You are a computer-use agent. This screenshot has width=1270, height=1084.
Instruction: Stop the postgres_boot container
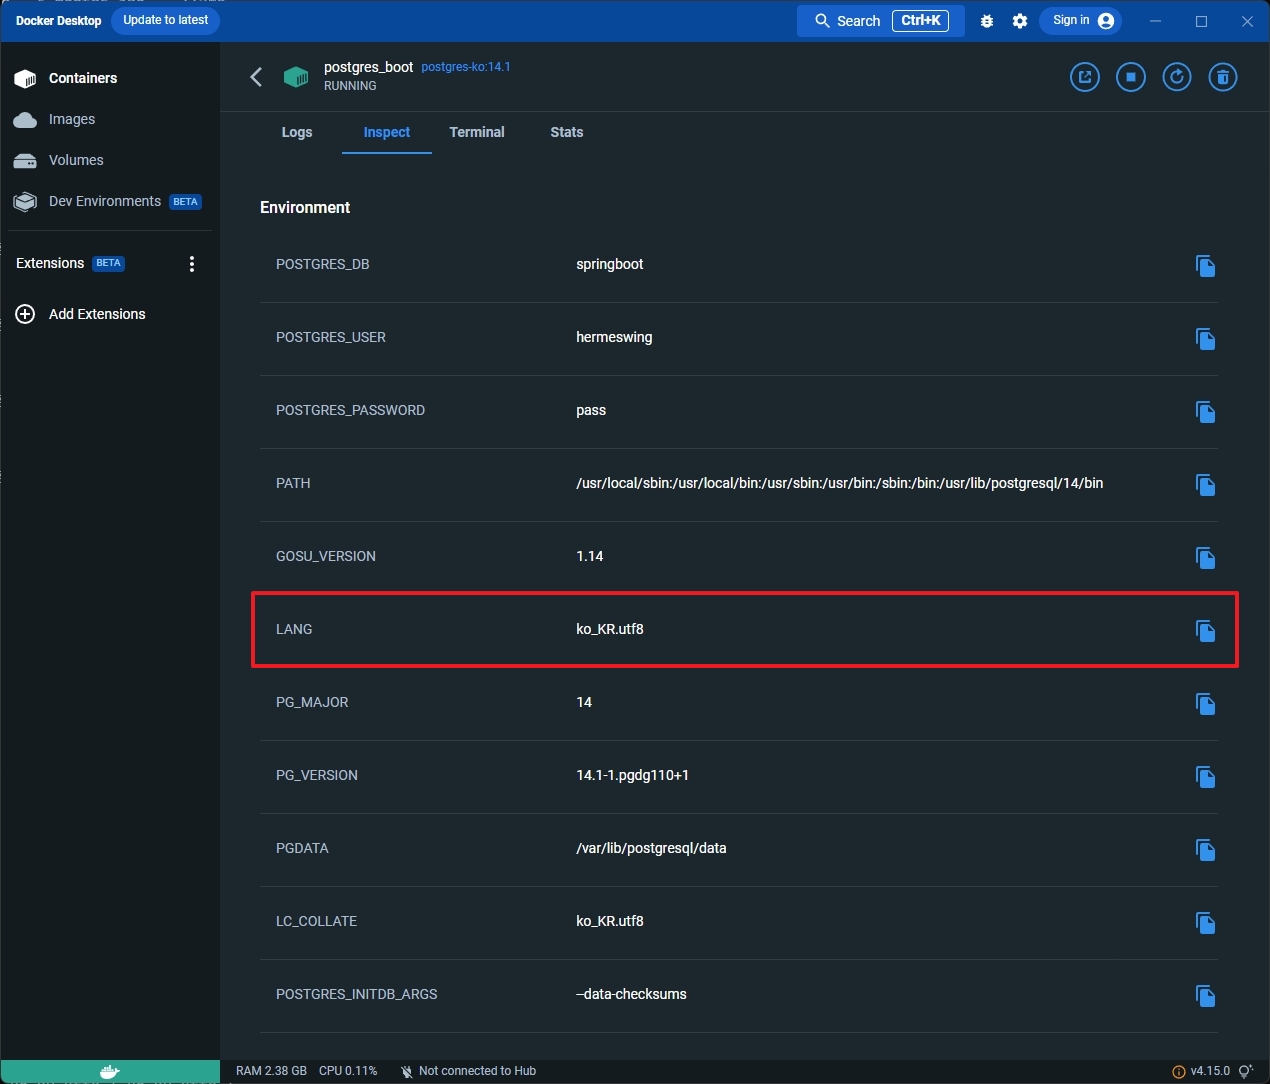(x=1131, y=77)
